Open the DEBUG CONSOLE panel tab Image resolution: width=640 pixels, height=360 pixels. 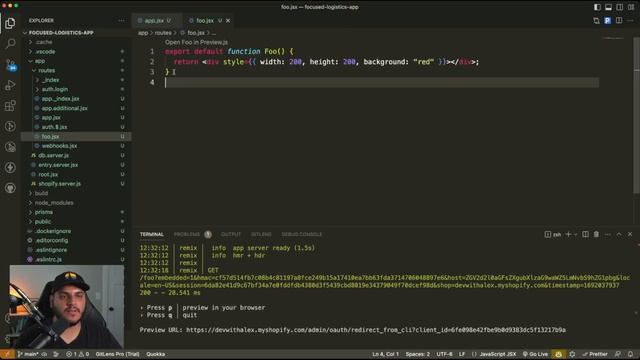click(x=302, y=234)
